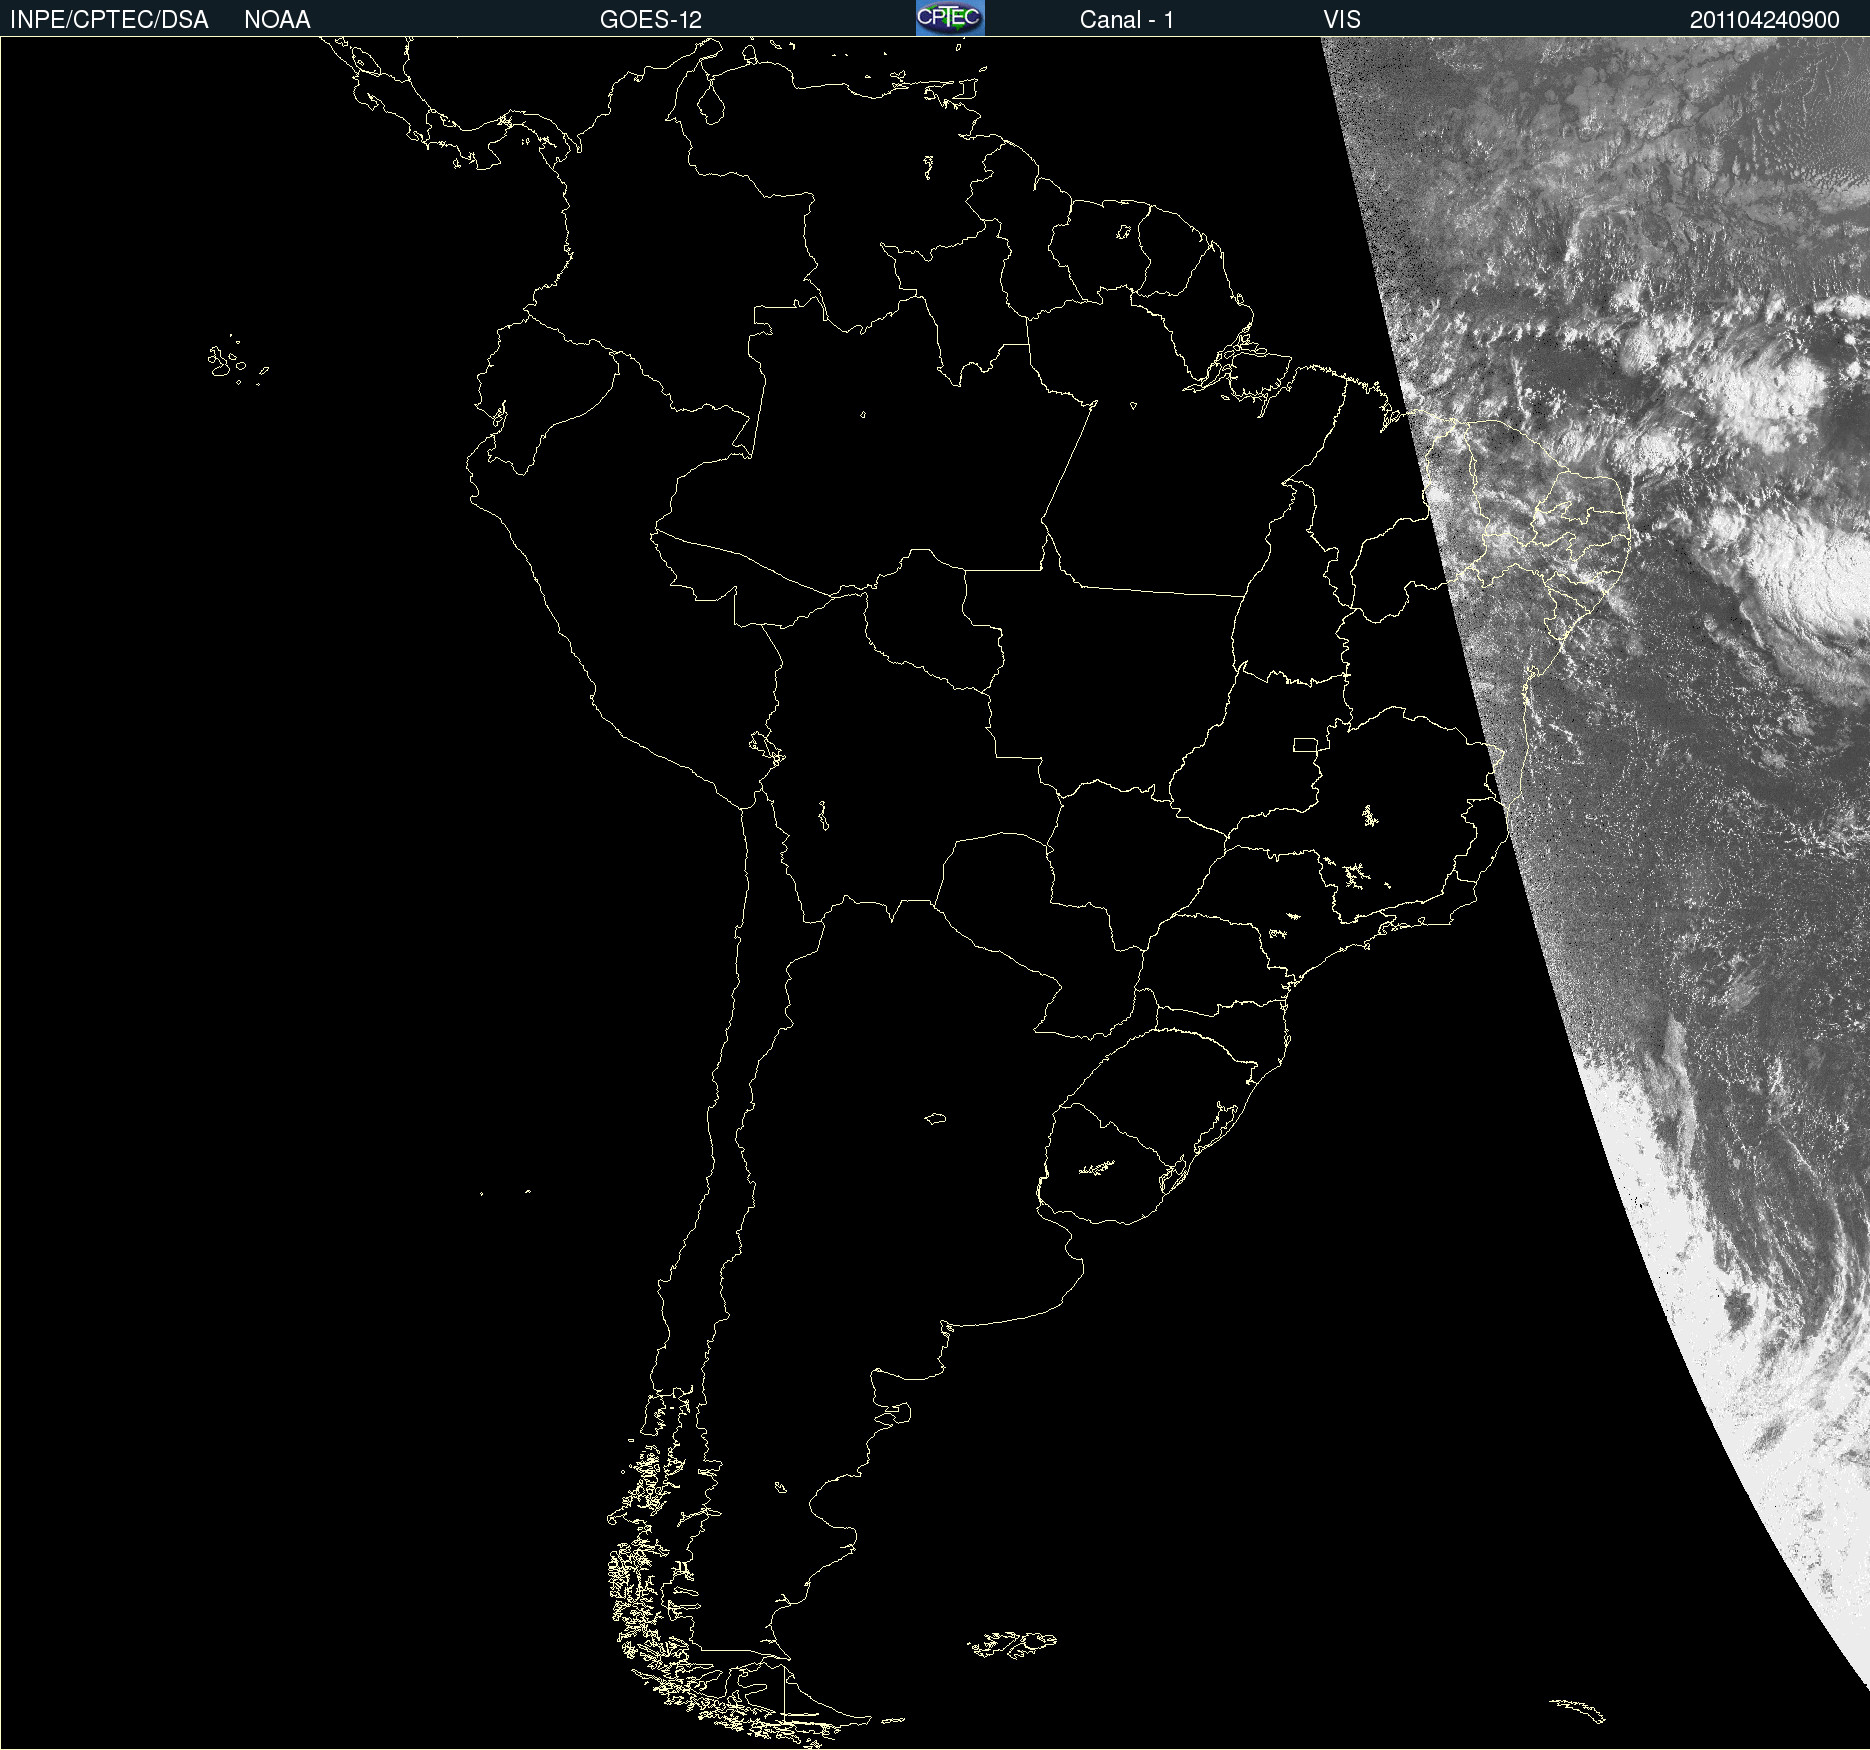Viewport: 1870px width, 1750px height.
Task: Click the Canal - 1 label
Action: [x=1127, y=20]
